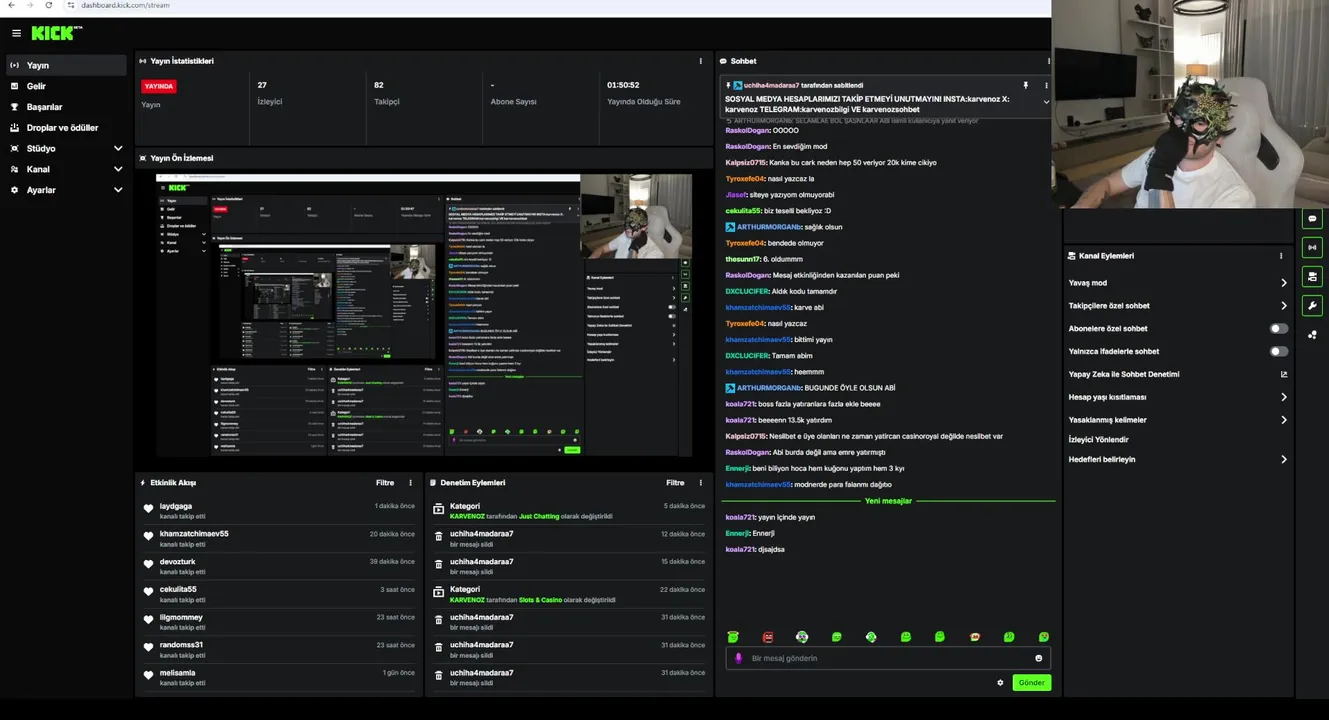Toggle Yalnızca ifadelerle sohbet switch

[x=1279, y=351]
